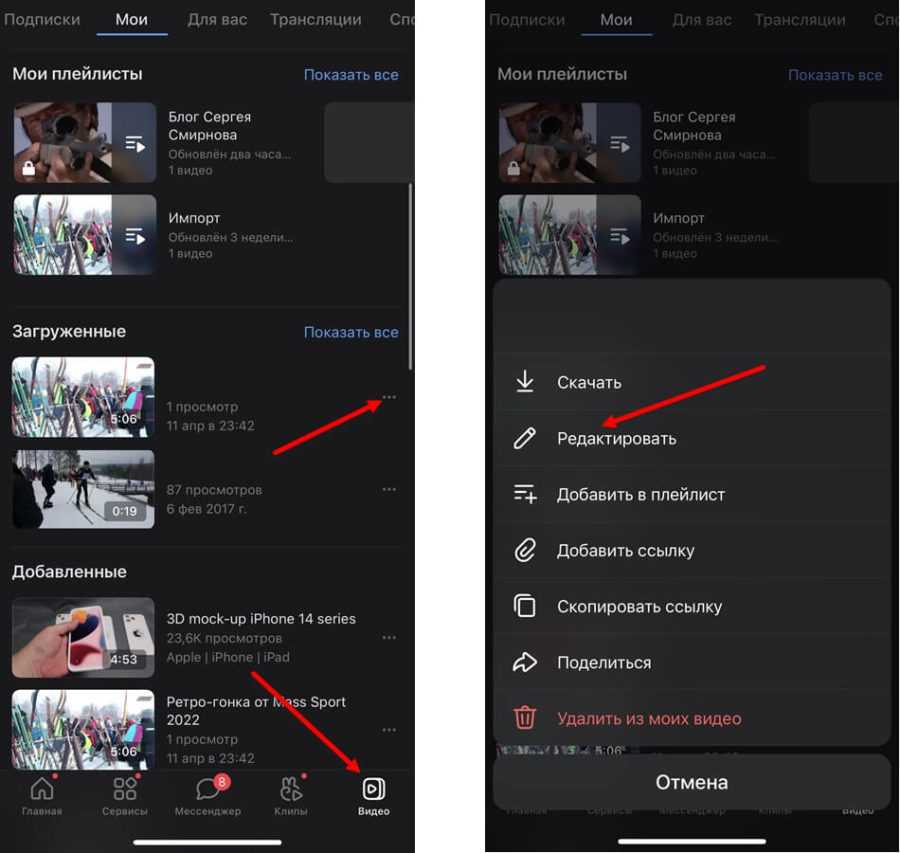Tap the pencil icon beside Редактировать
Image resolution: width=900 pixels, height=853 pixels.
point(525,438)
